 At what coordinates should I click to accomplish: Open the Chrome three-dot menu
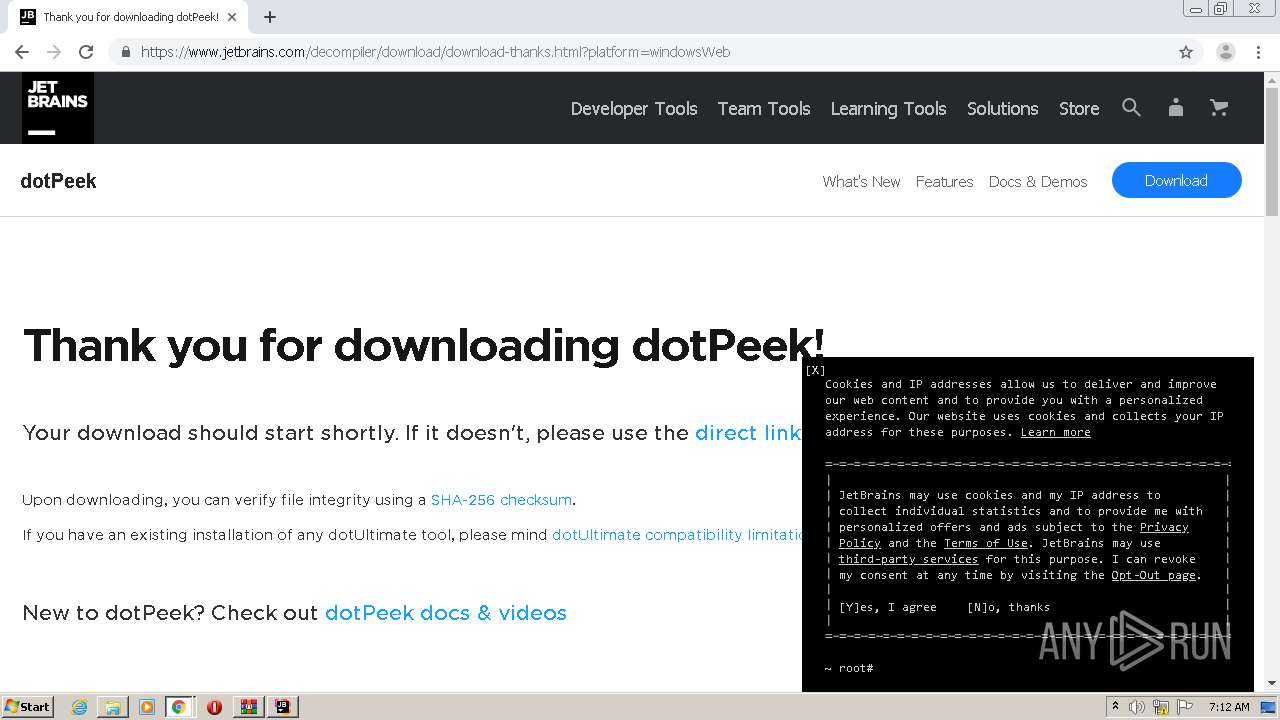pyautogui.click(x=1258, y=52)
